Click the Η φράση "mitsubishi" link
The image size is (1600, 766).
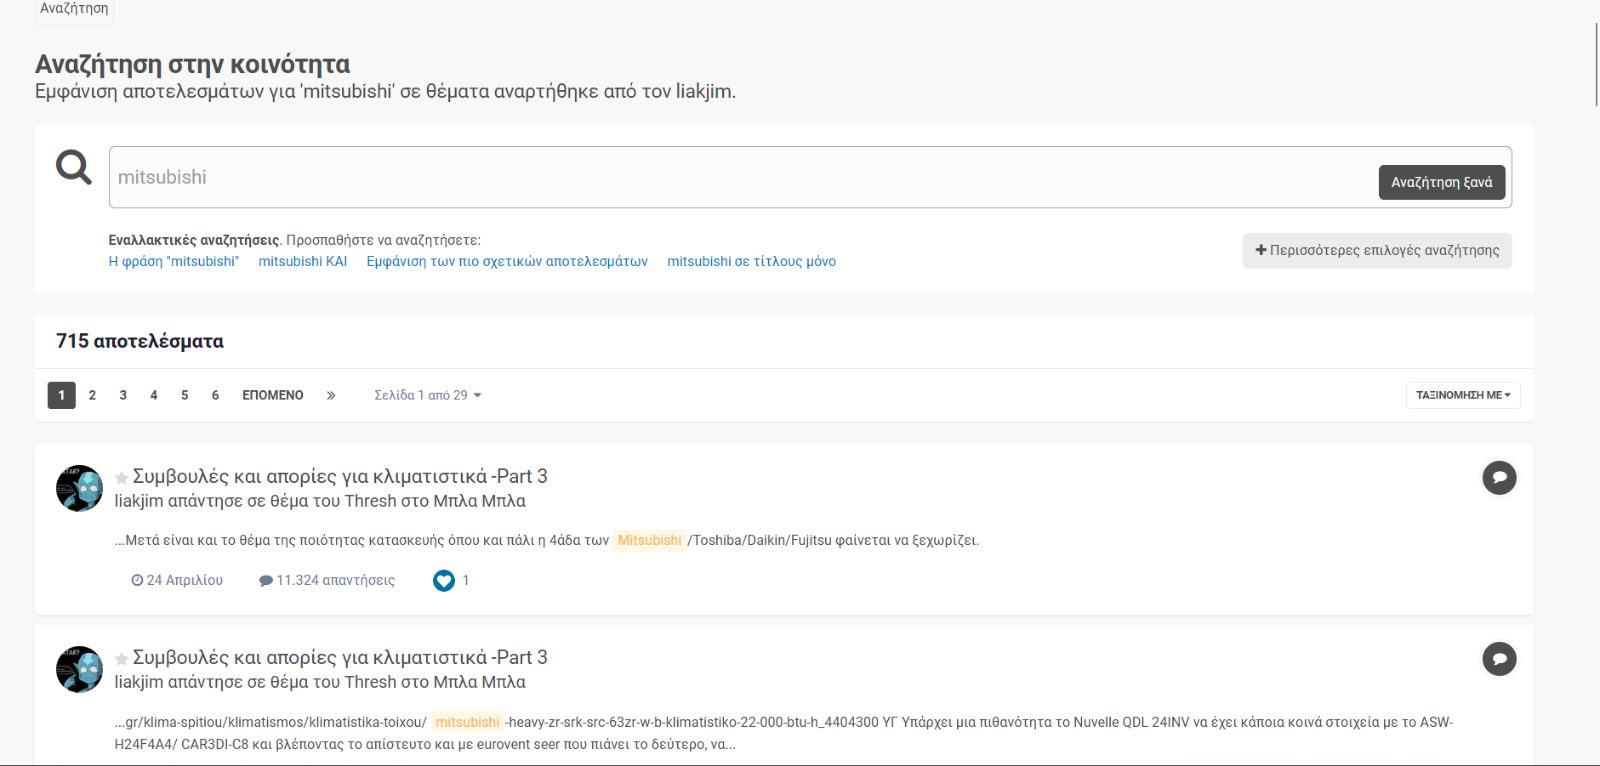pos(174,261)
